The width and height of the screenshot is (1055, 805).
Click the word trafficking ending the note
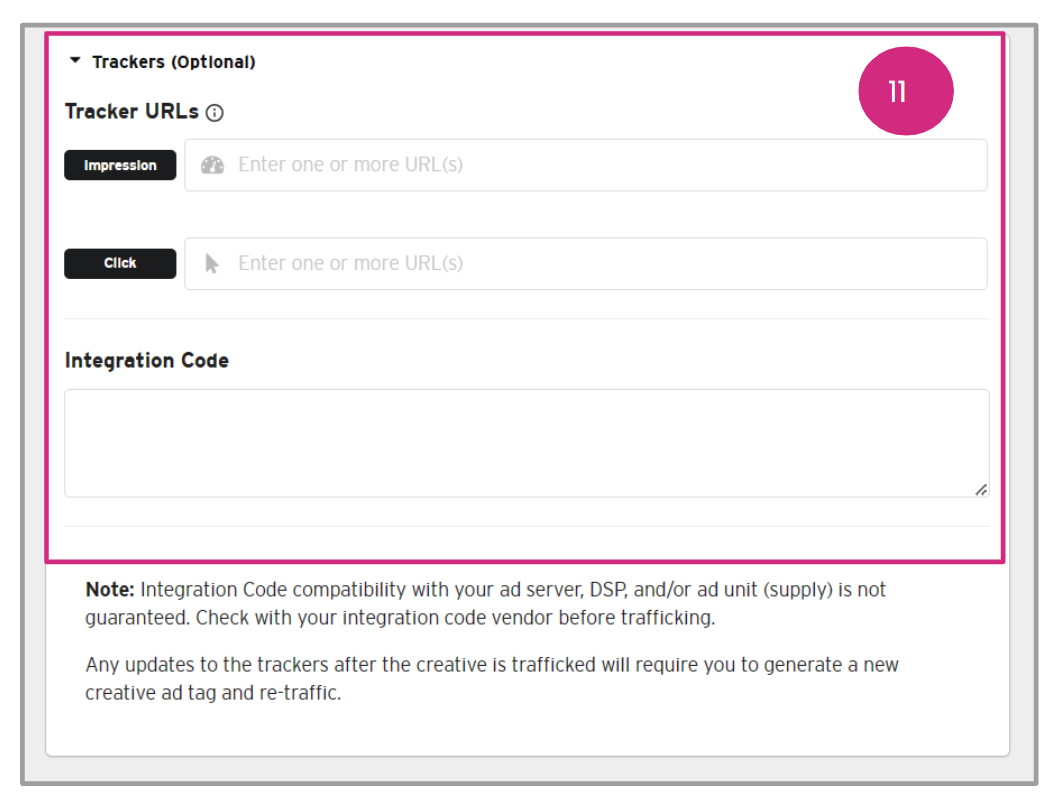[665, 618]
